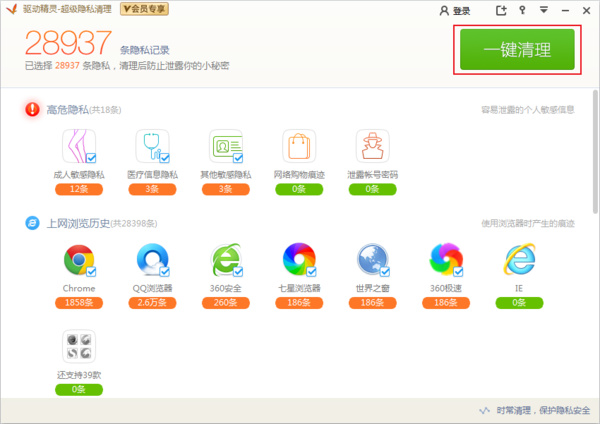Open the title bar dropdown menu arrow
This screenshot has width=600, height=424.
544,10
